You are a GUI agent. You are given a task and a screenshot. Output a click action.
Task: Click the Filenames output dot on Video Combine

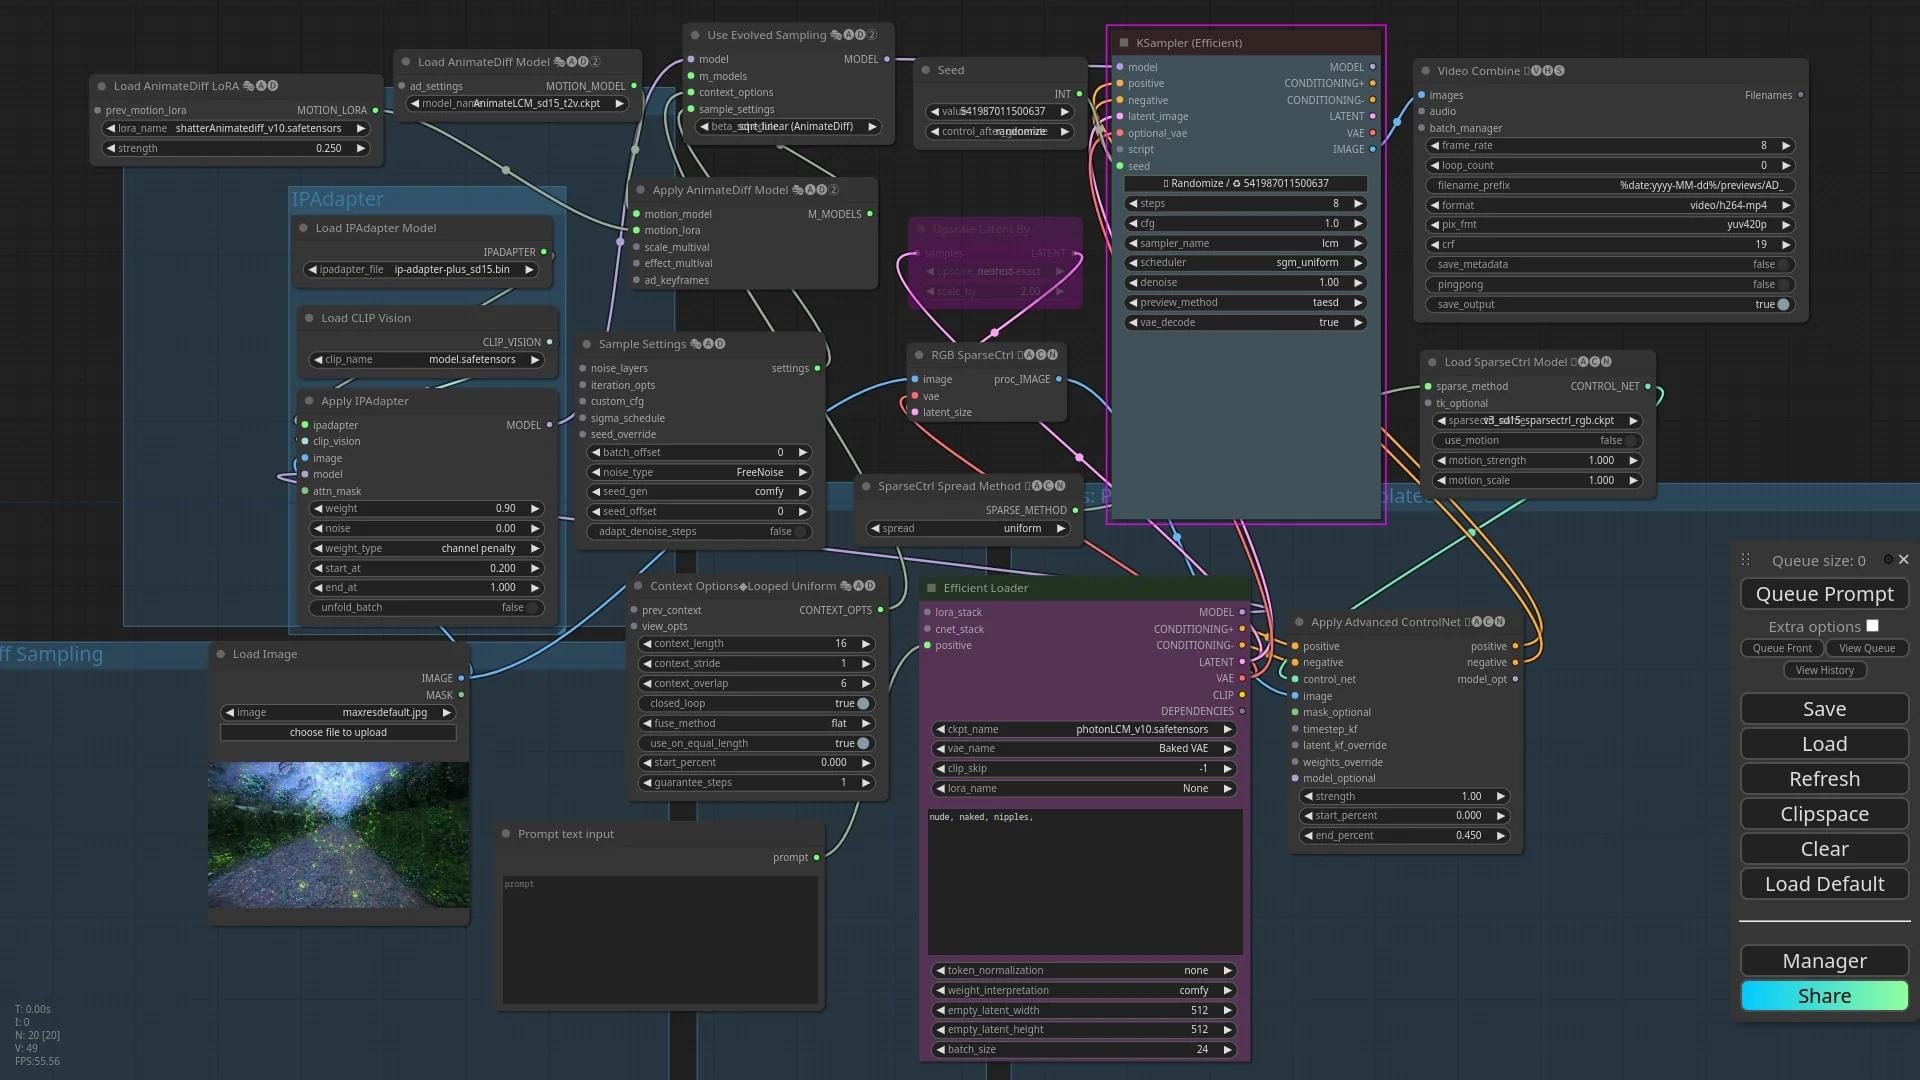pos(1800,95)
